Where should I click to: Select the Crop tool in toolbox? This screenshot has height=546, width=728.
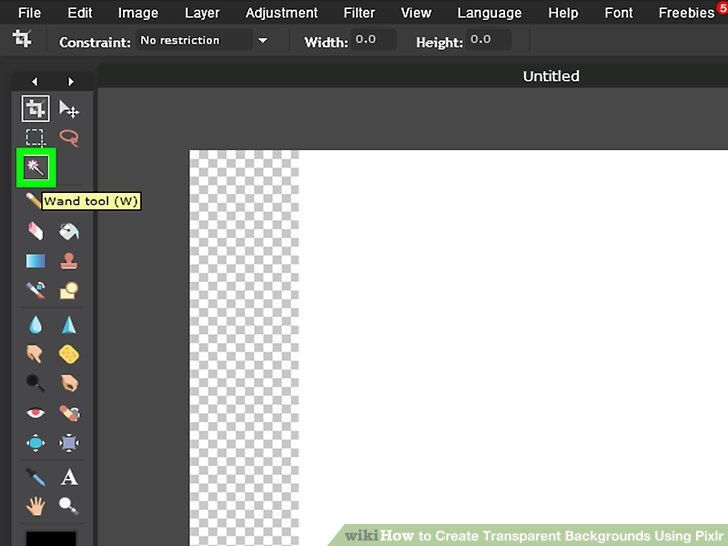click(35, 108)
